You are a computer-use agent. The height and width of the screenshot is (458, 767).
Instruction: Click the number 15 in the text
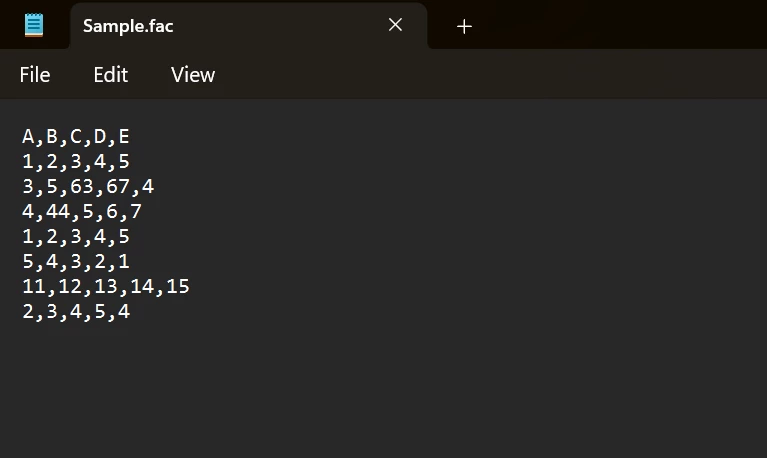tap(178, 286)
